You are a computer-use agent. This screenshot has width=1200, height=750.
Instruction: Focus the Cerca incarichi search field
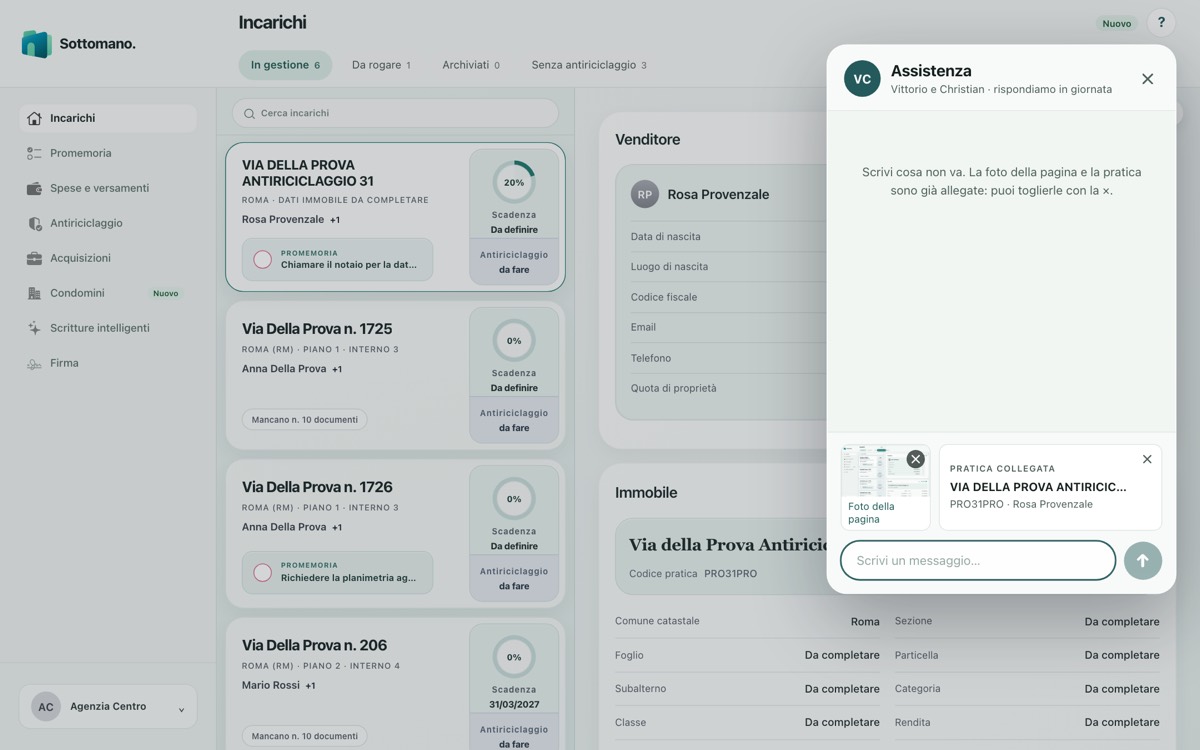pyautogui.click(x=395, y=113)
